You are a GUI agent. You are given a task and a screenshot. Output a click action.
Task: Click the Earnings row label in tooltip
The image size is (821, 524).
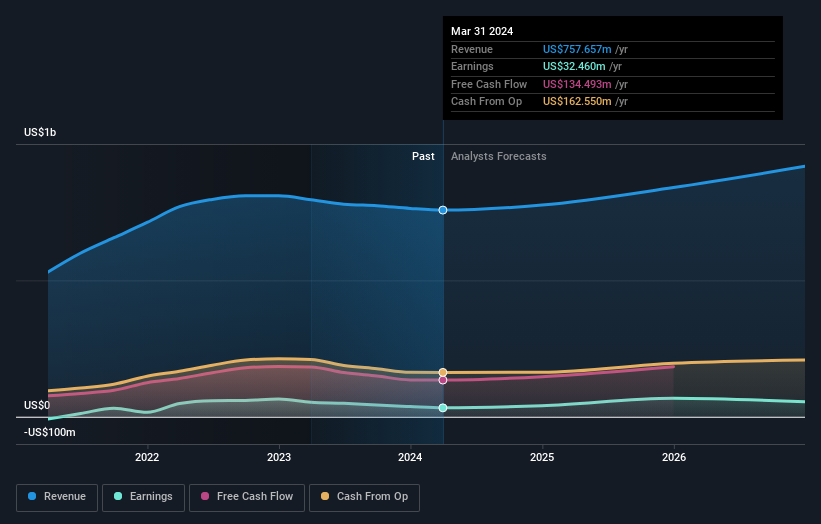point(472,66)
